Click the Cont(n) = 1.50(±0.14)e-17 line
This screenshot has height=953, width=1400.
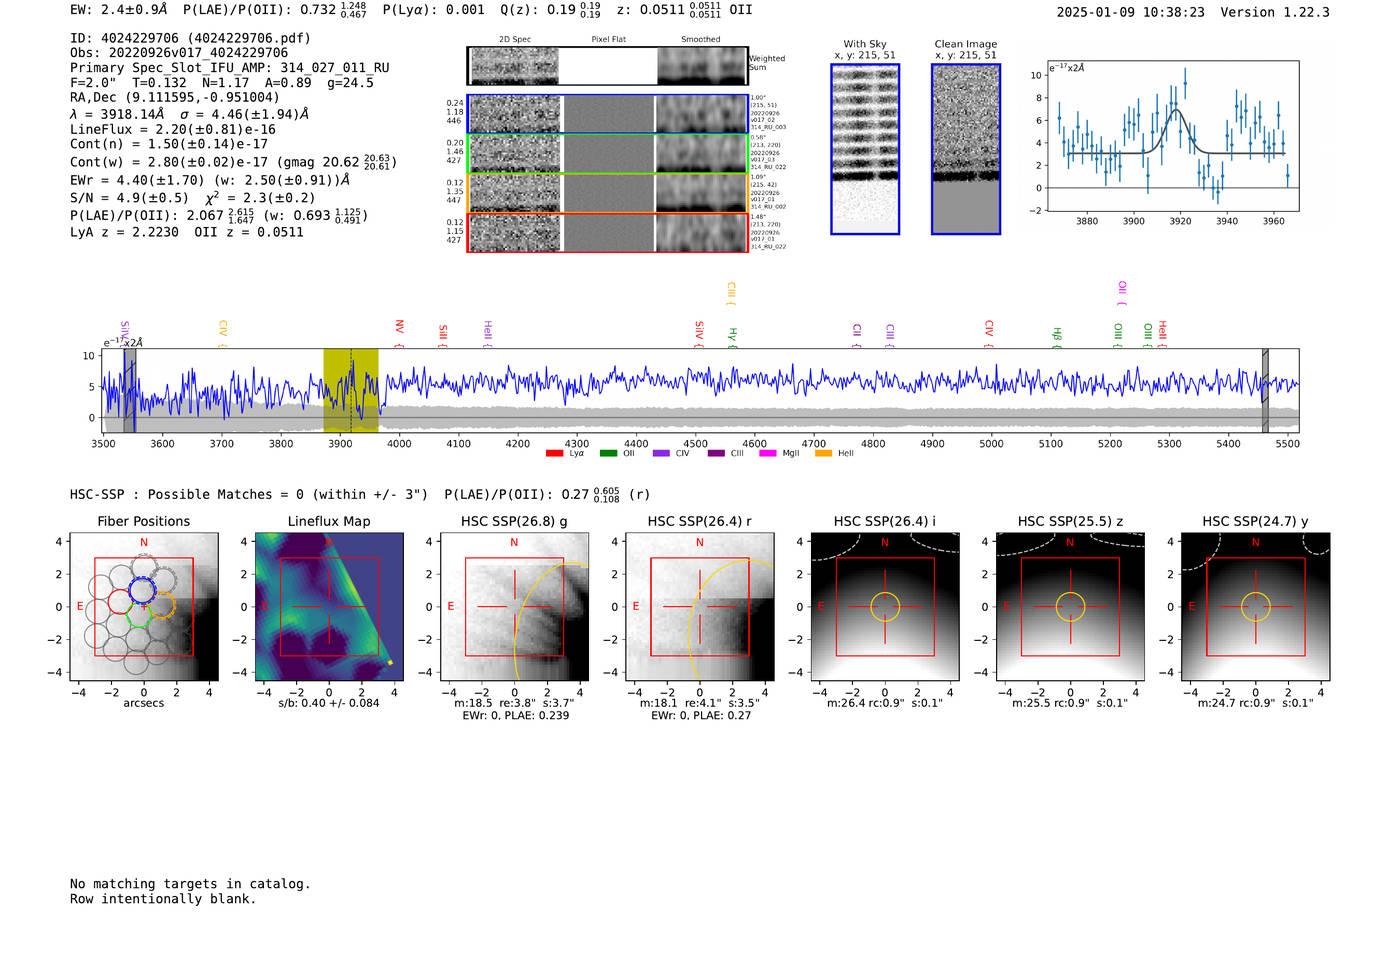[169, 144]
